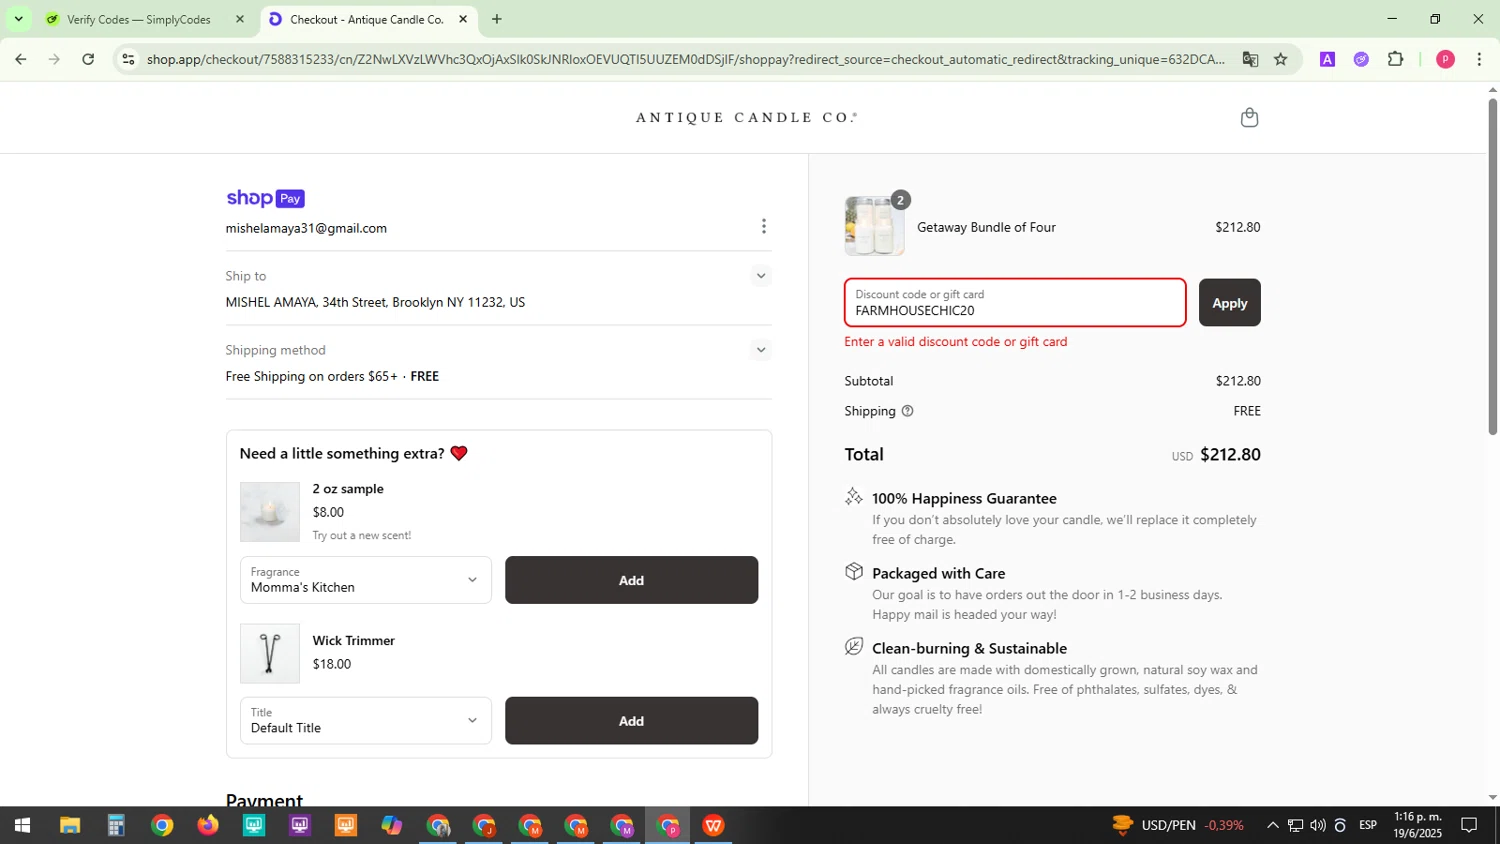
Task: Open the USD/PEN currency widget
Action: 1178,825
